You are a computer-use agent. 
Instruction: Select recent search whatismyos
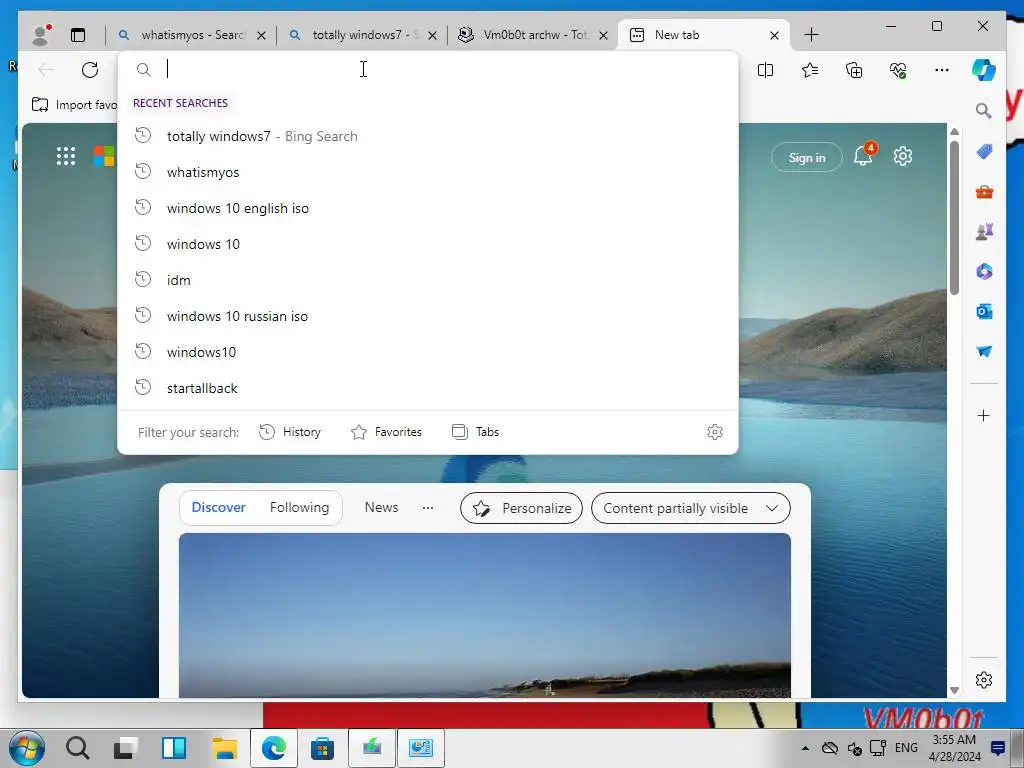[428, 172]
